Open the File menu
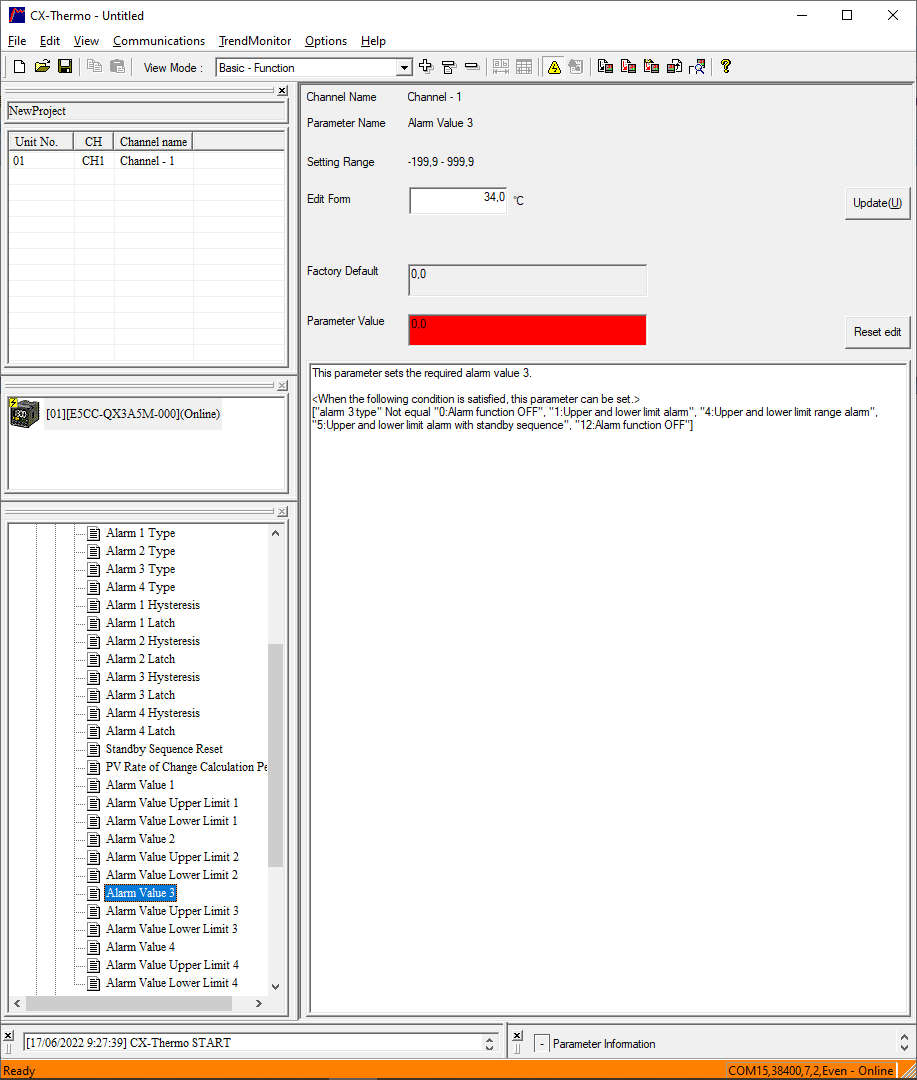The image size is (917, 1080). (x=17, y=41)
